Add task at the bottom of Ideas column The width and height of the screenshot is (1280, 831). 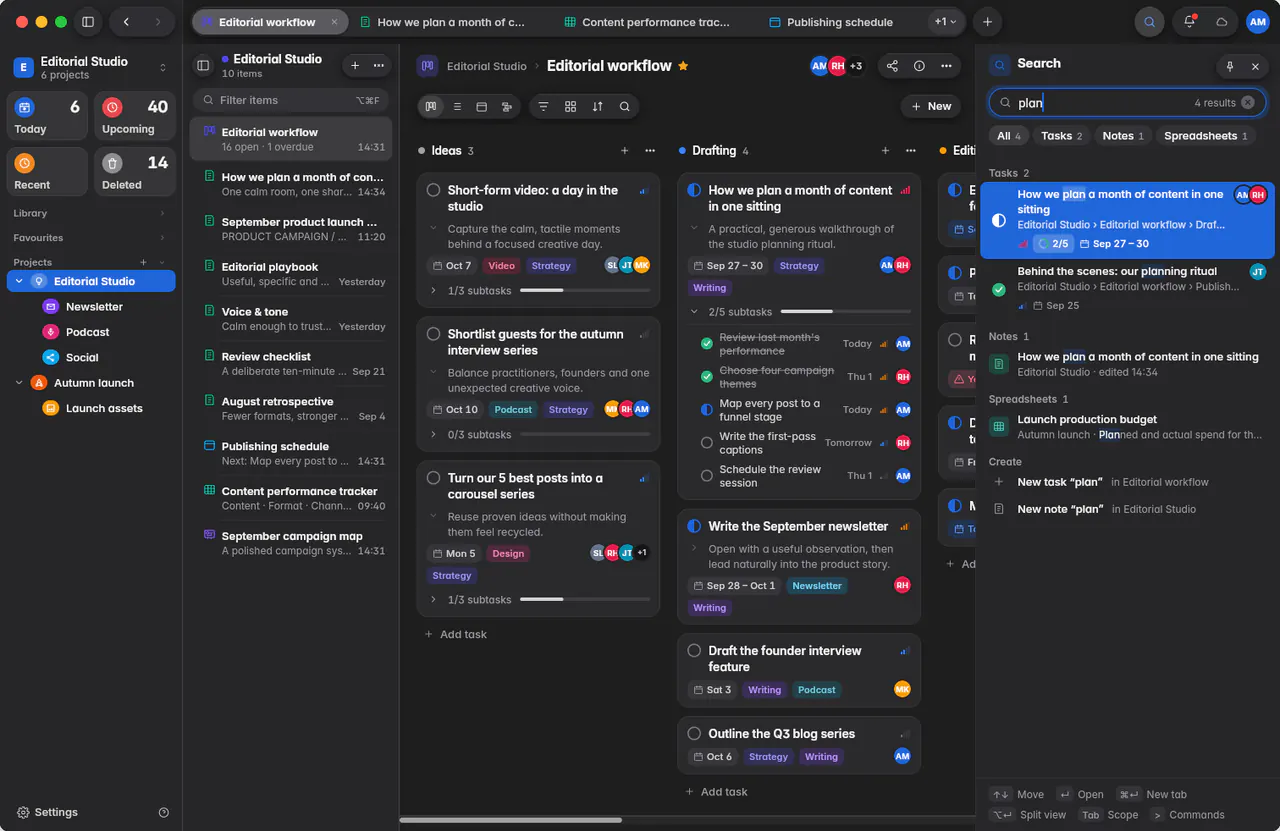click(x=456, y=634)
